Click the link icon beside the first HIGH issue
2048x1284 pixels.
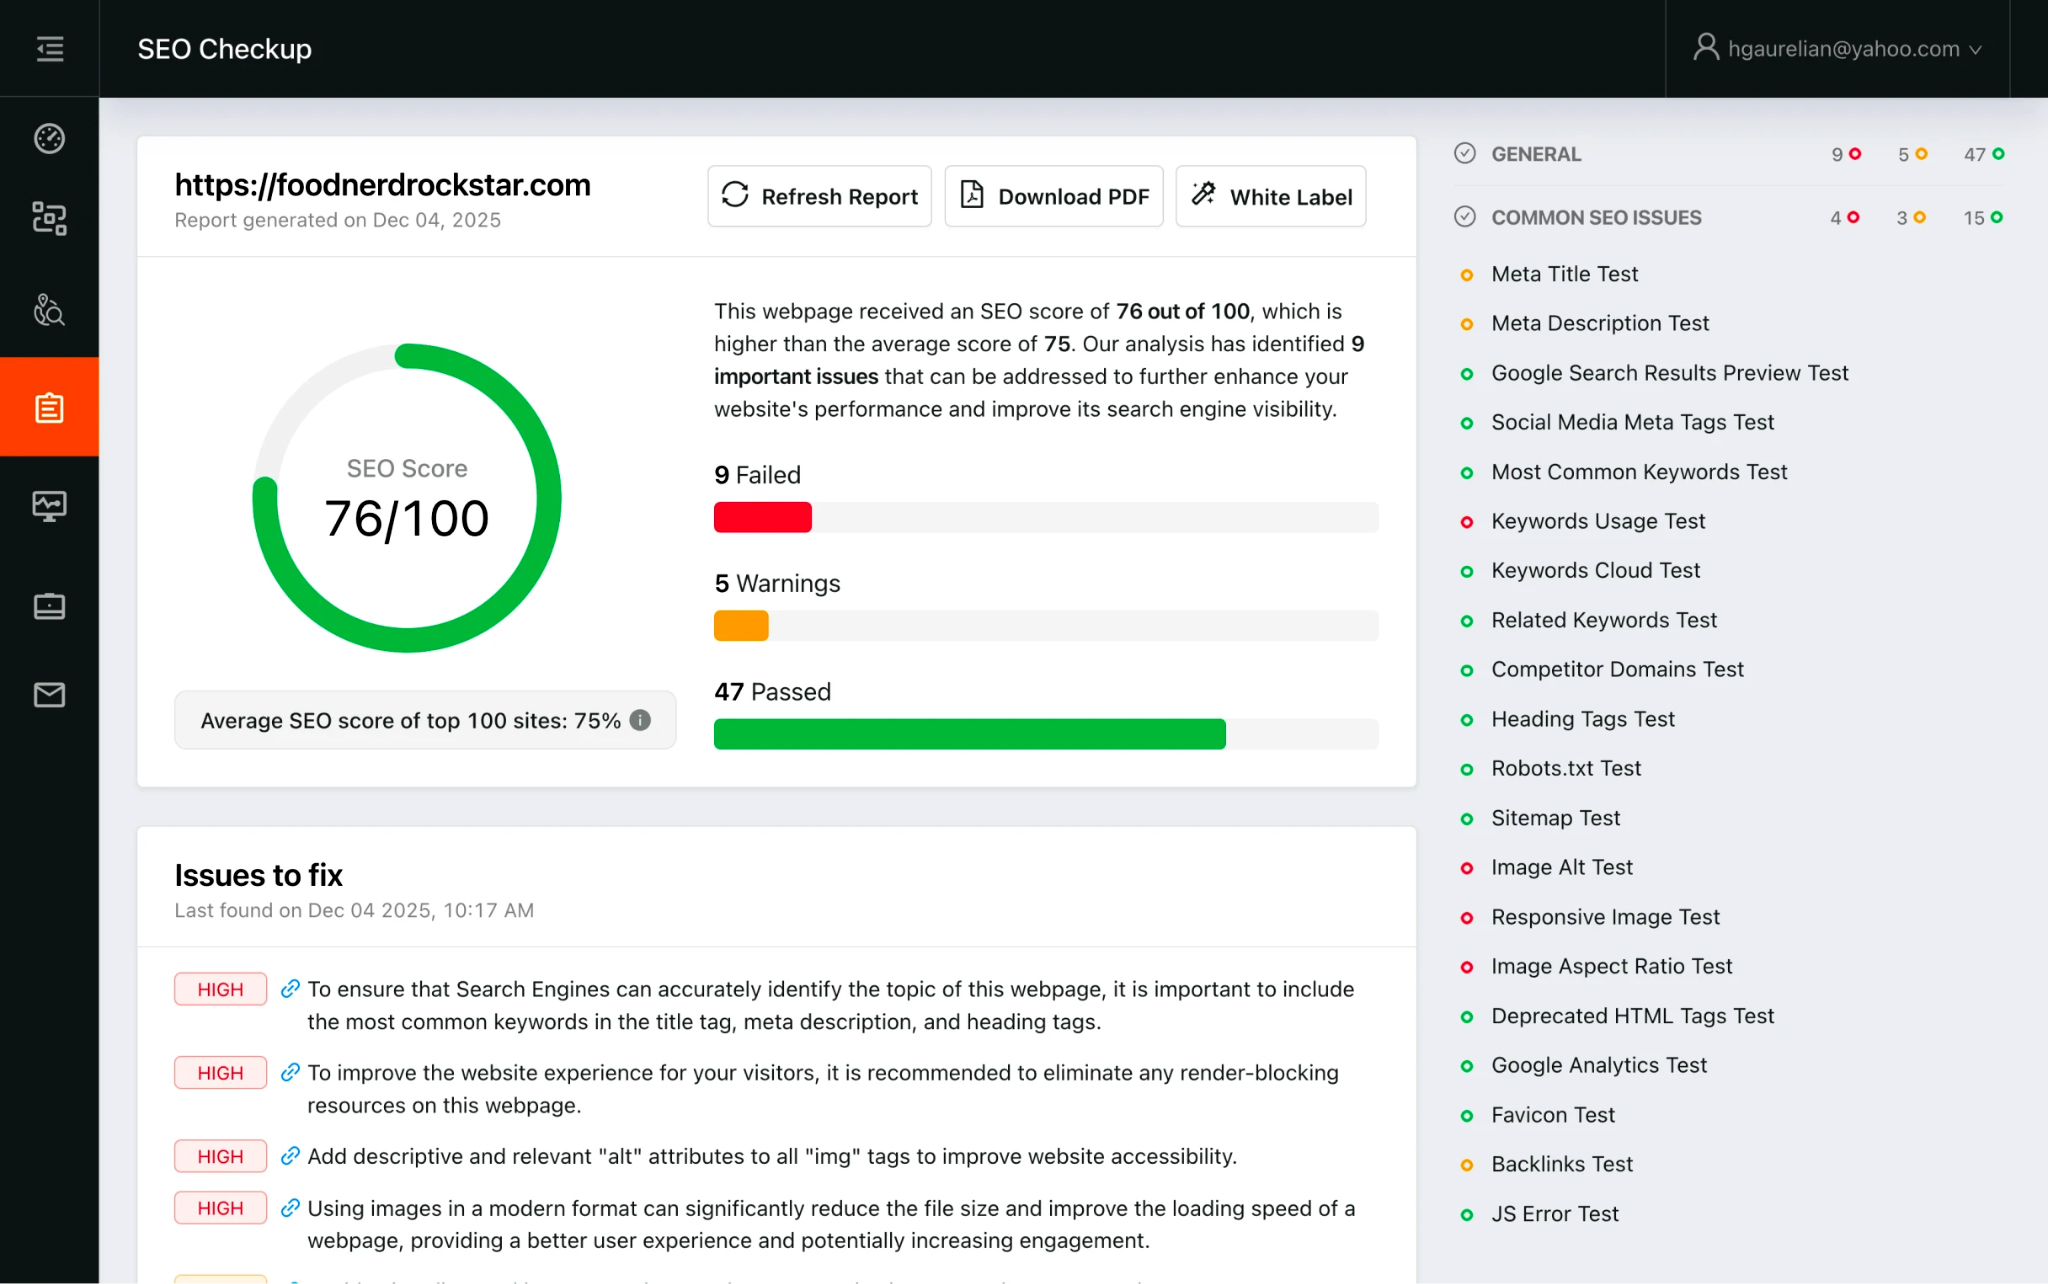point(290,988)
